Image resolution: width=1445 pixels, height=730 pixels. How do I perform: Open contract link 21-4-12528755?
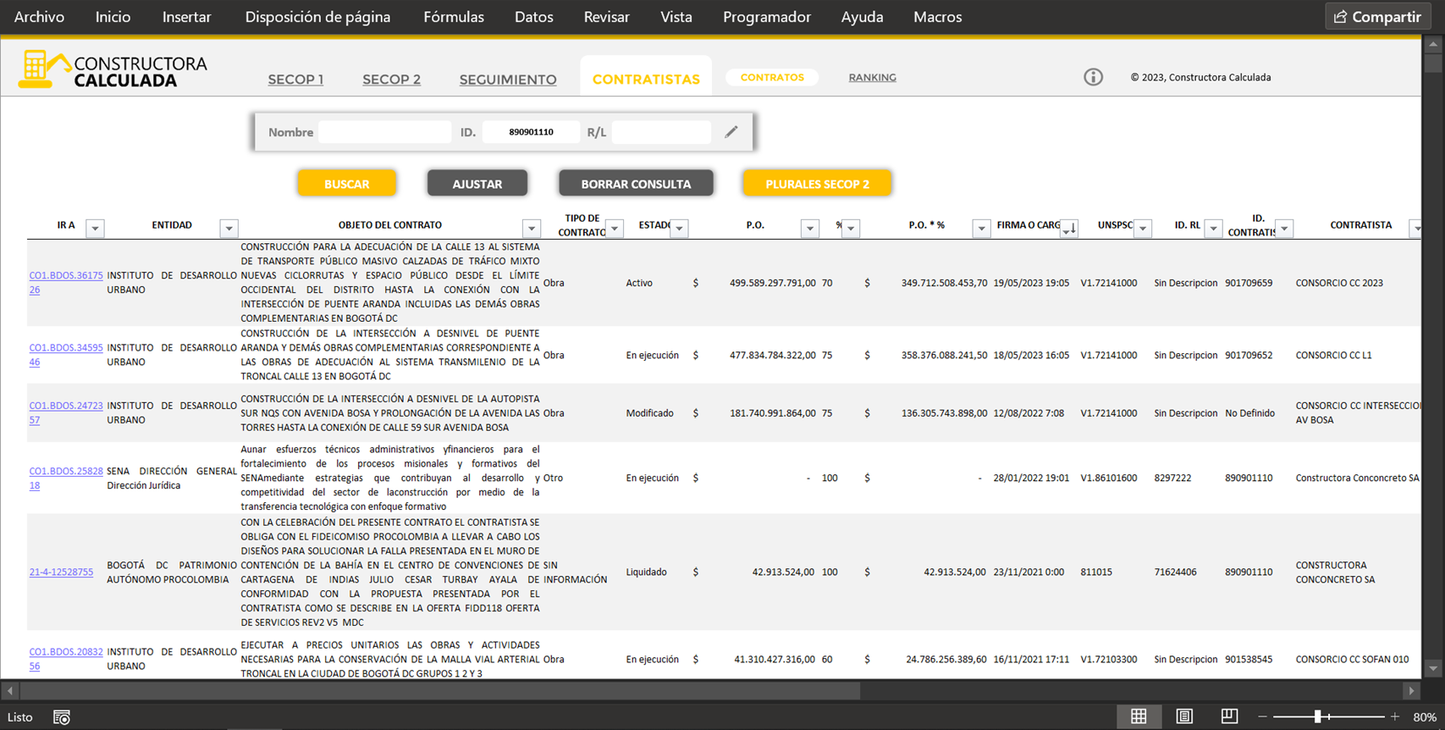[61, 572]
